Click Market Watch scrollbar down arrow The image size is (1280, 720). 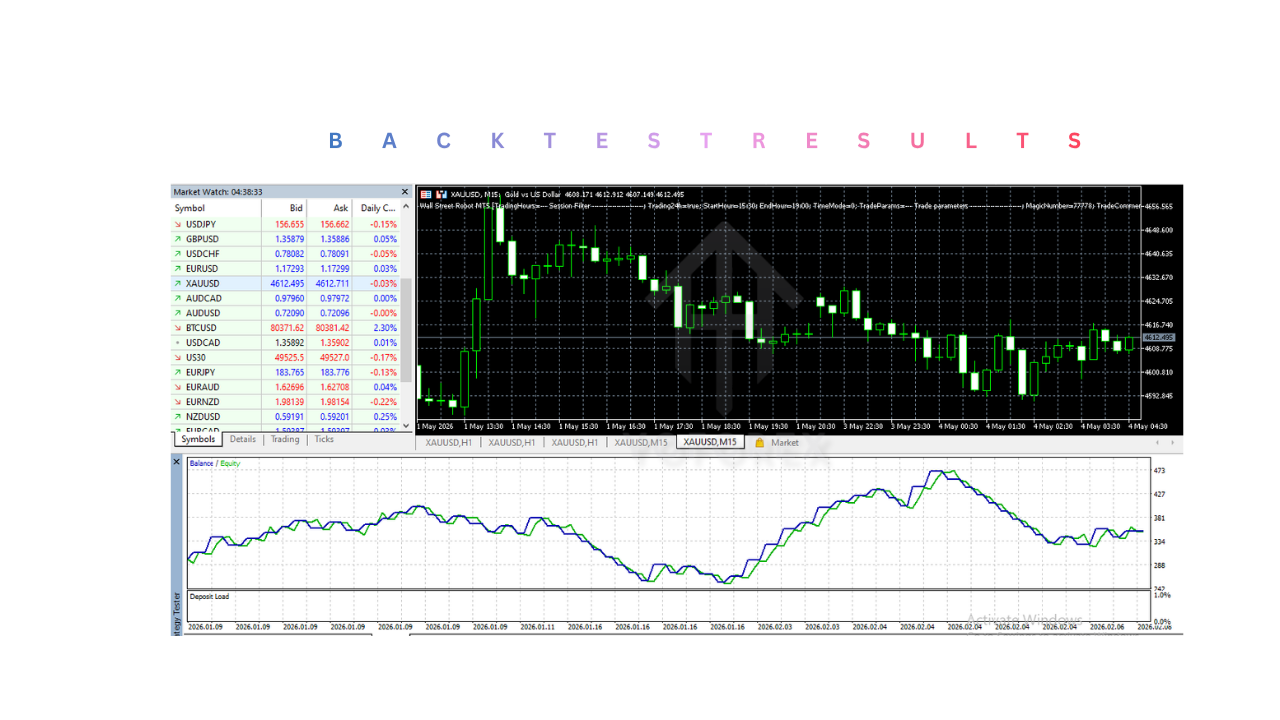tap(406, 425)
